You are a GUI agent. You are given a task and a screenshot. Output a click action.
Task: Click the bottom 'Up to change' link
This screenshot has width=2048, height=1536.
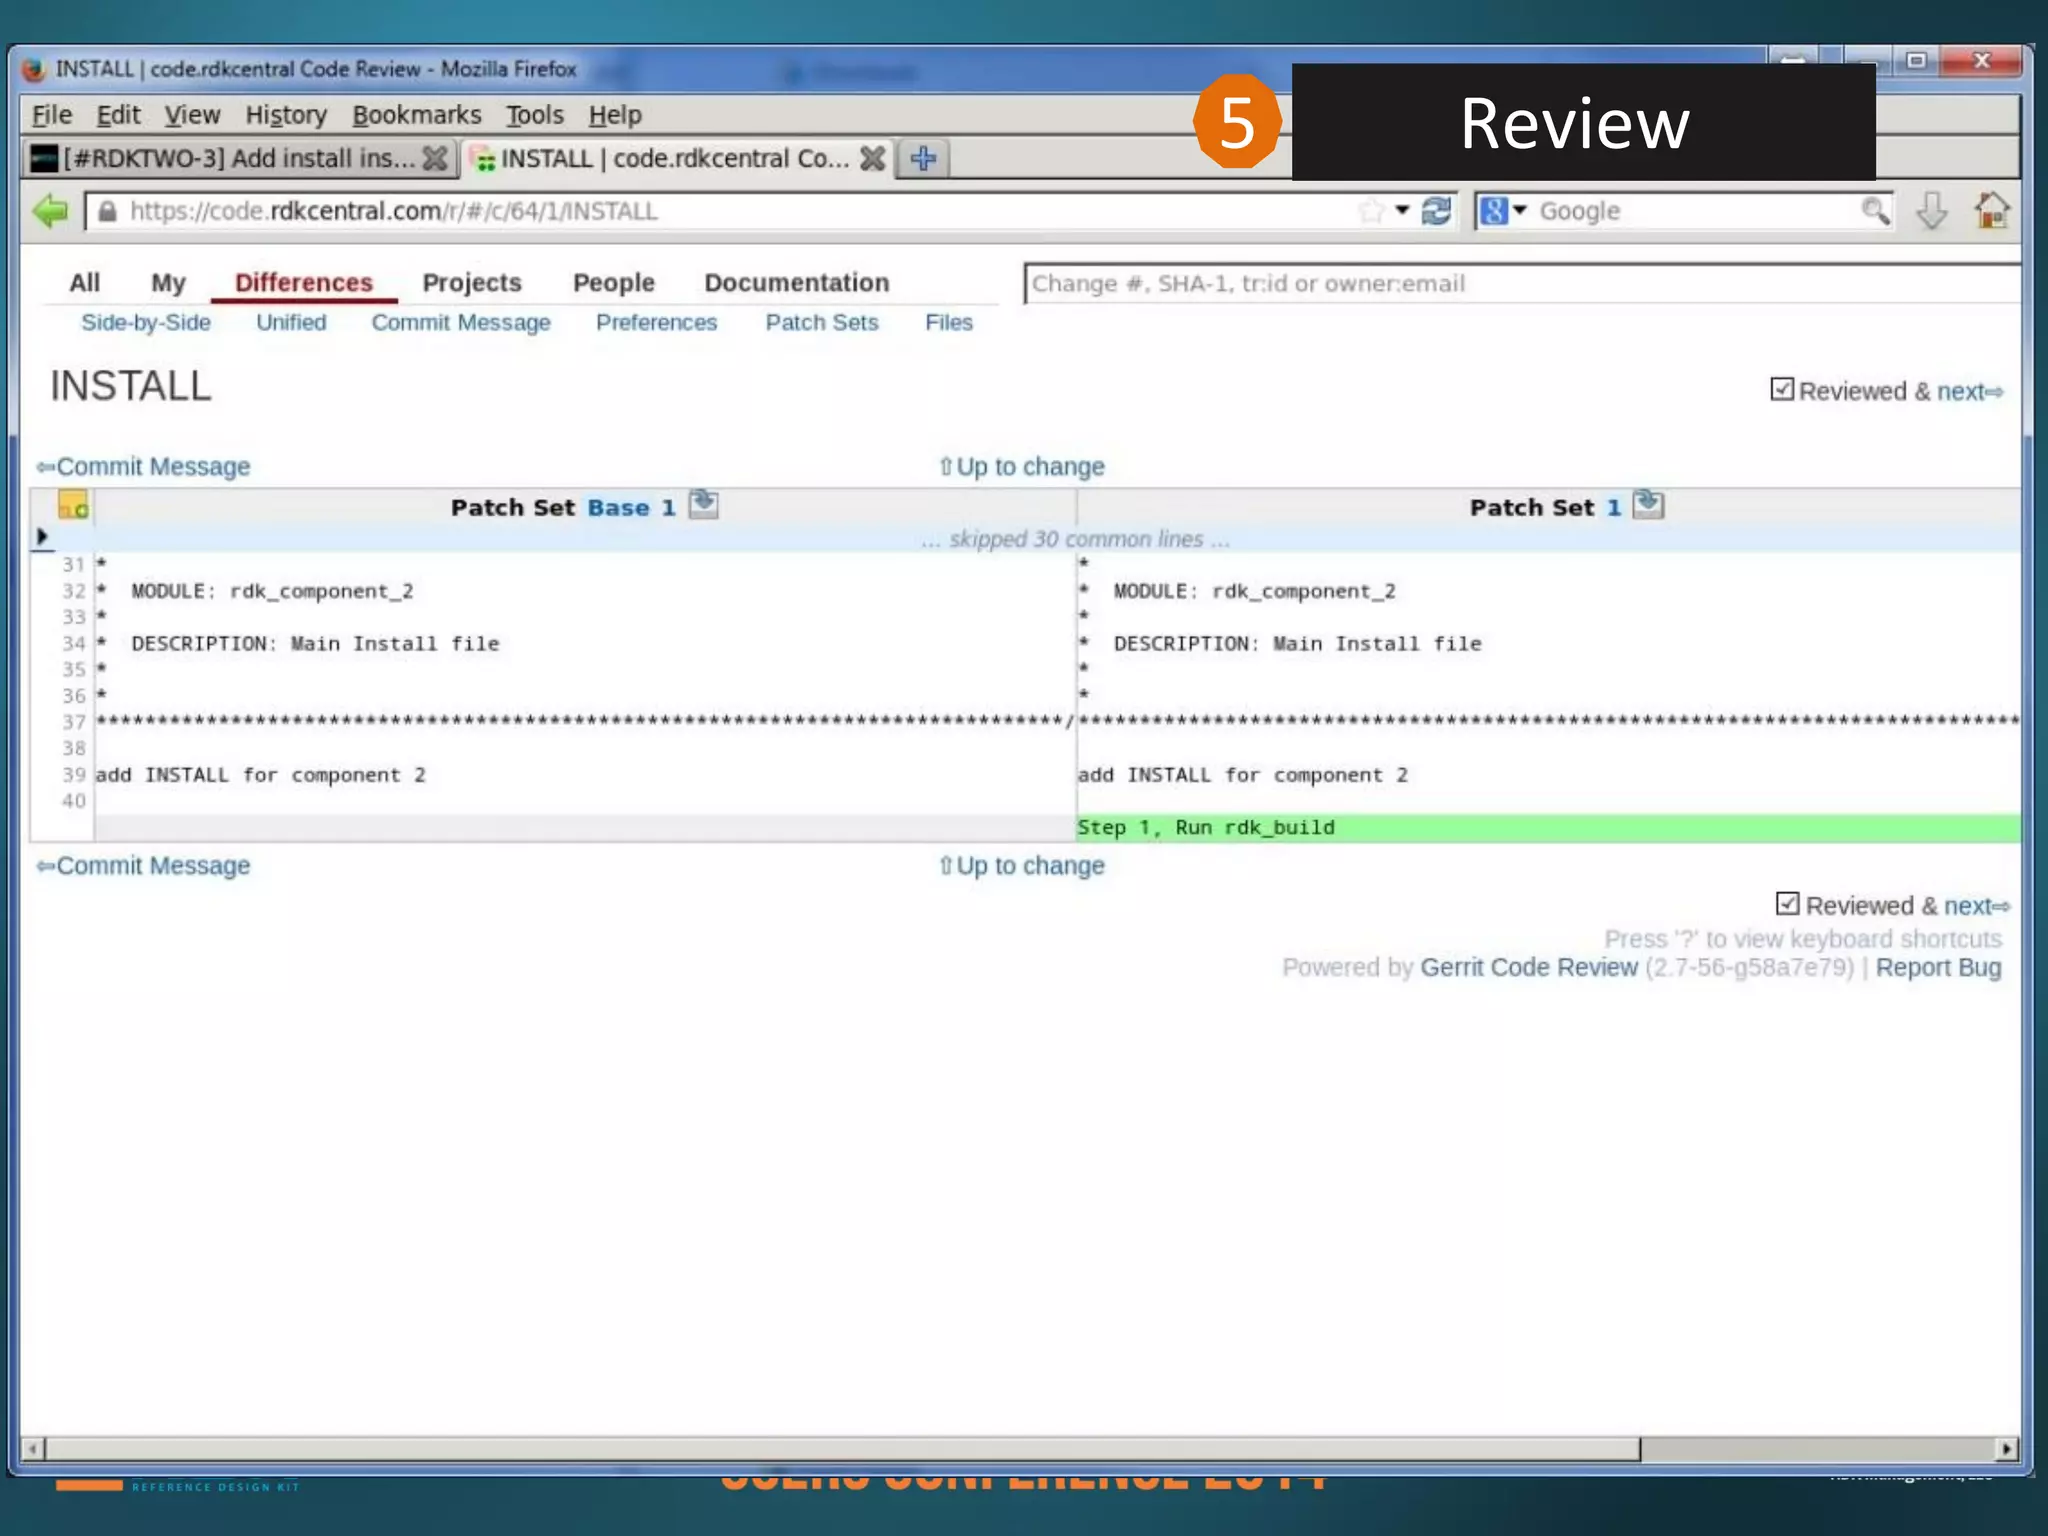(x=1022, y=865)
